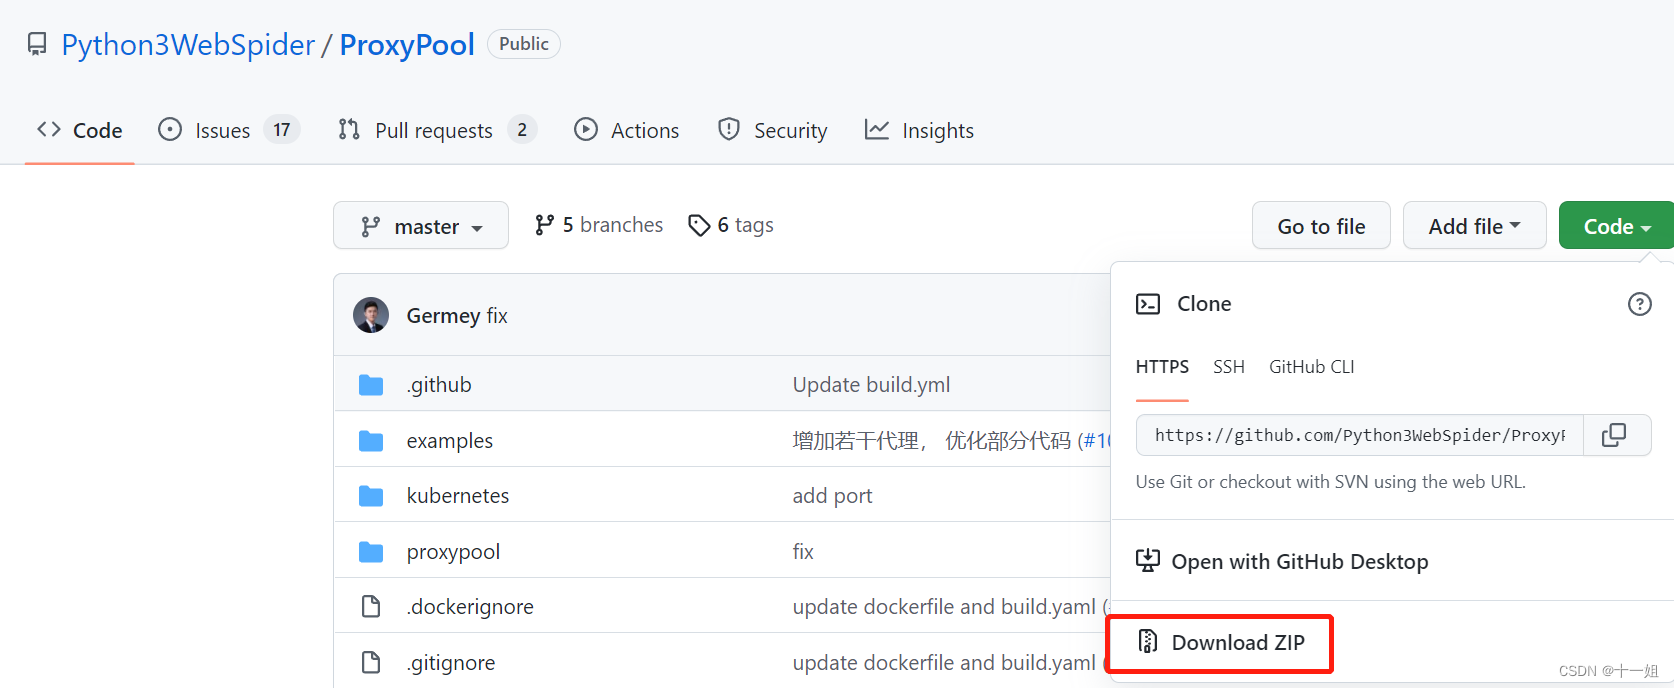Click the Public visibility badge
1674x688 pixels.
(x=524, y=44)
